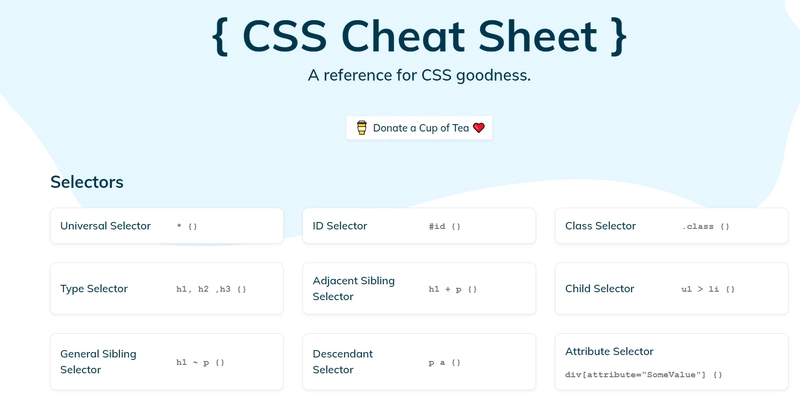The width and height of the screenshot is (800, 401).
Task: Click the Selectors section heading
Action: (87, 182)
